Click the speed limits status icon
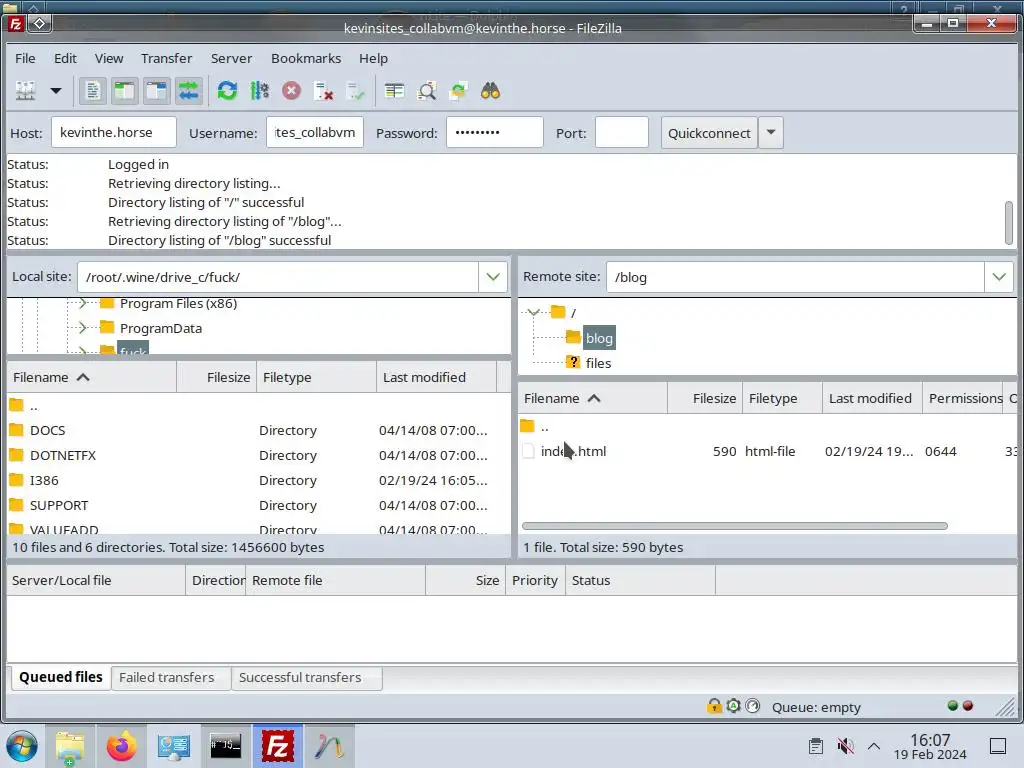This screenshot has width=1024, height=768. point(752,706)
